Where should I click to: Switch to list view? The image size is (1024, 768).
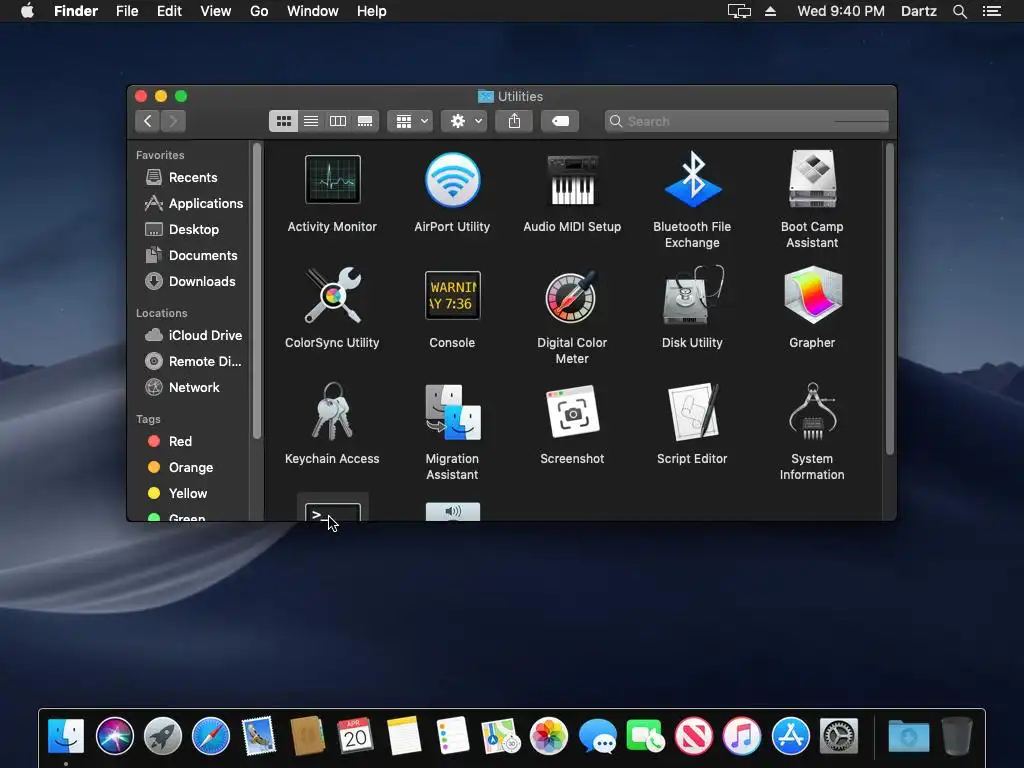[311, 121]
